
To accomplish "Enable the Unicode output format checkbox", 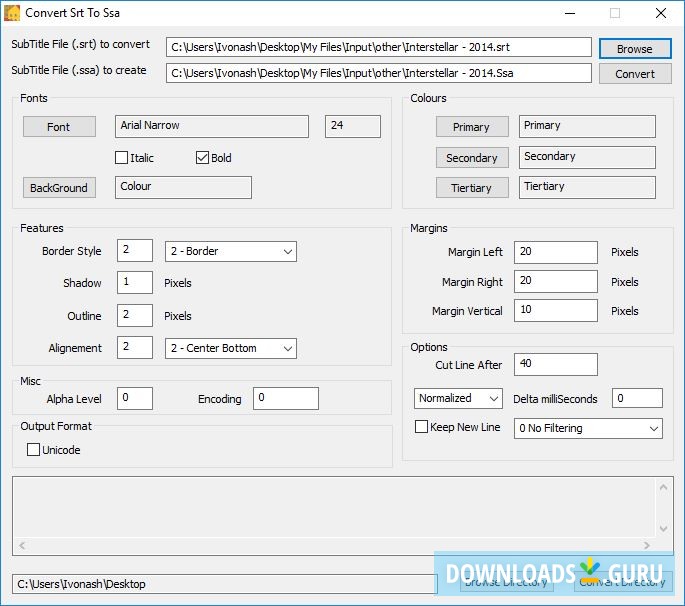I will (x=33, y=450).
